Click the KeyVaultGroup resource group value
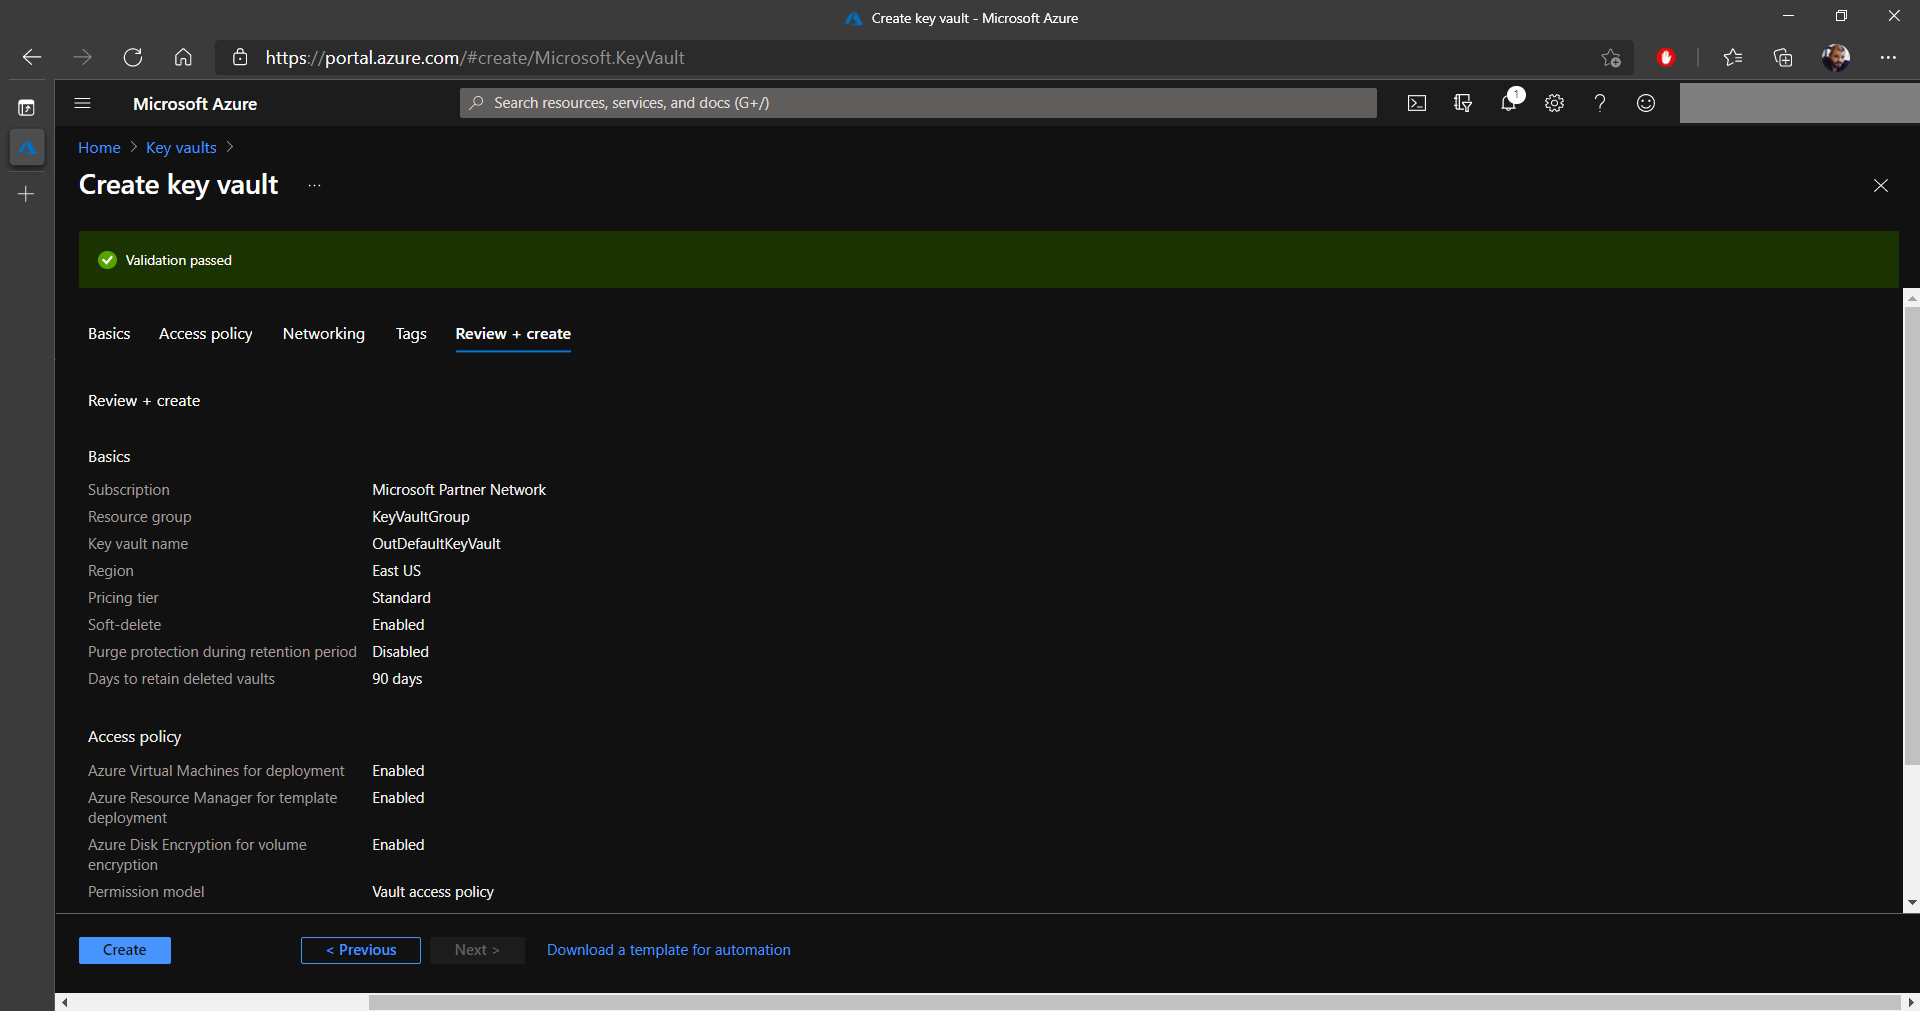This screenshot has height=1011, width=1920. coord(421,517)
